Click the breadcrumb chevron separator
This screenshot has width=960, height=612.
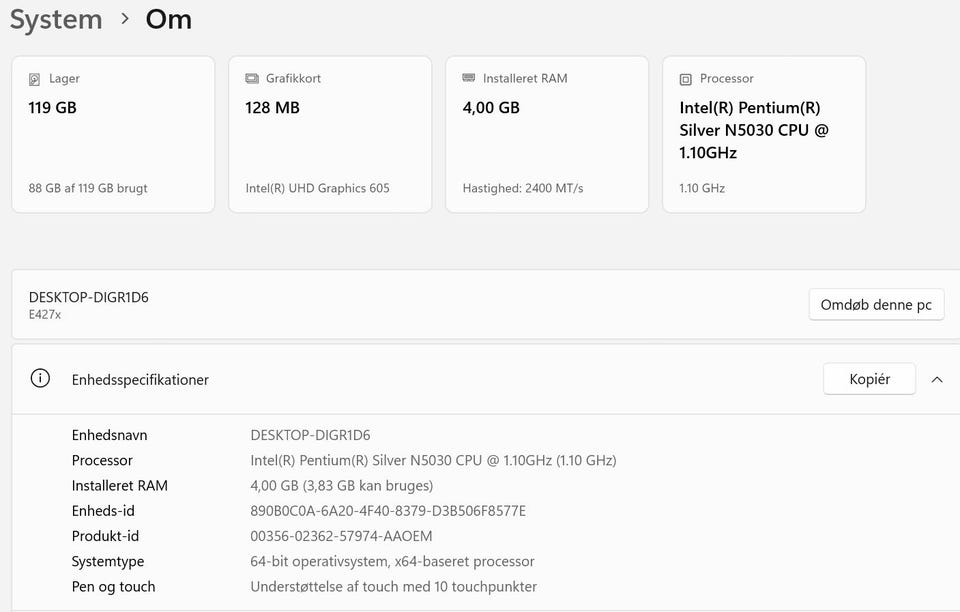click(x=125, y=19)
